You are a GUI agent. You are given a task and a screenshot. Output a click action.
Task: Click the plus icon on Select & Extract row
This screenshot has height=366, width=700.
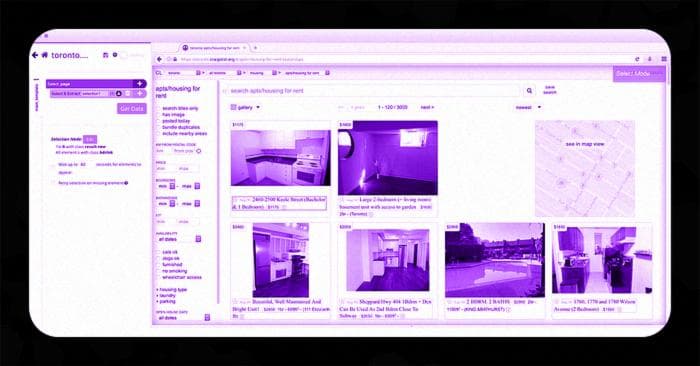pos(139,93)
